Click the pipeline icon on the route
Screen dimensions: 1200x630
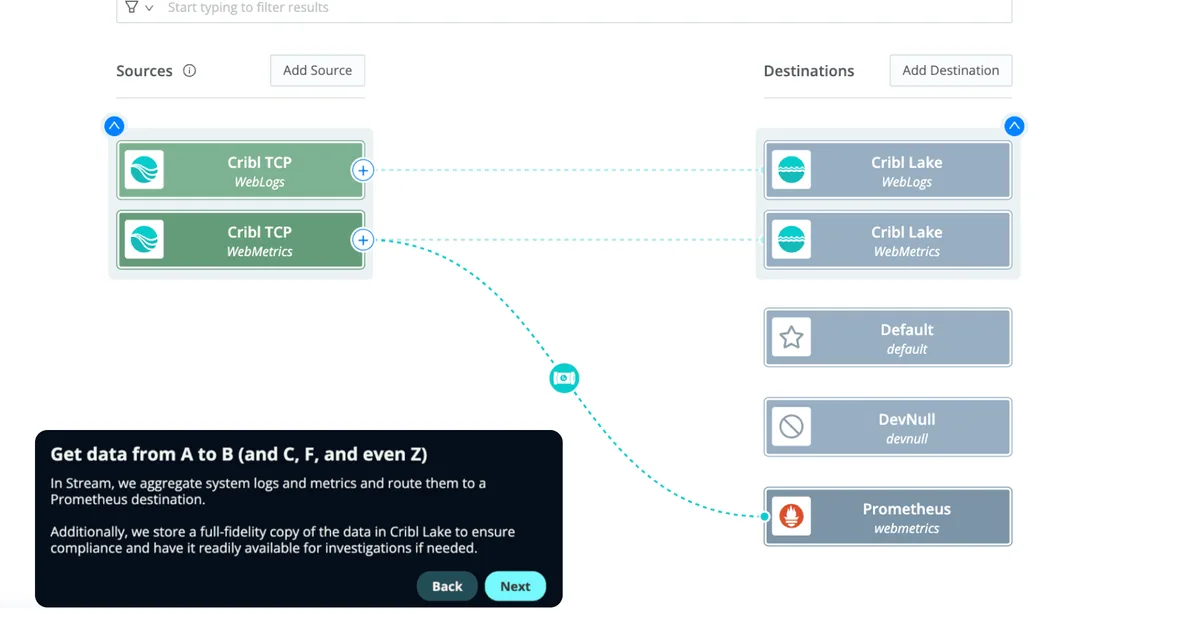[x=564, y=378]
